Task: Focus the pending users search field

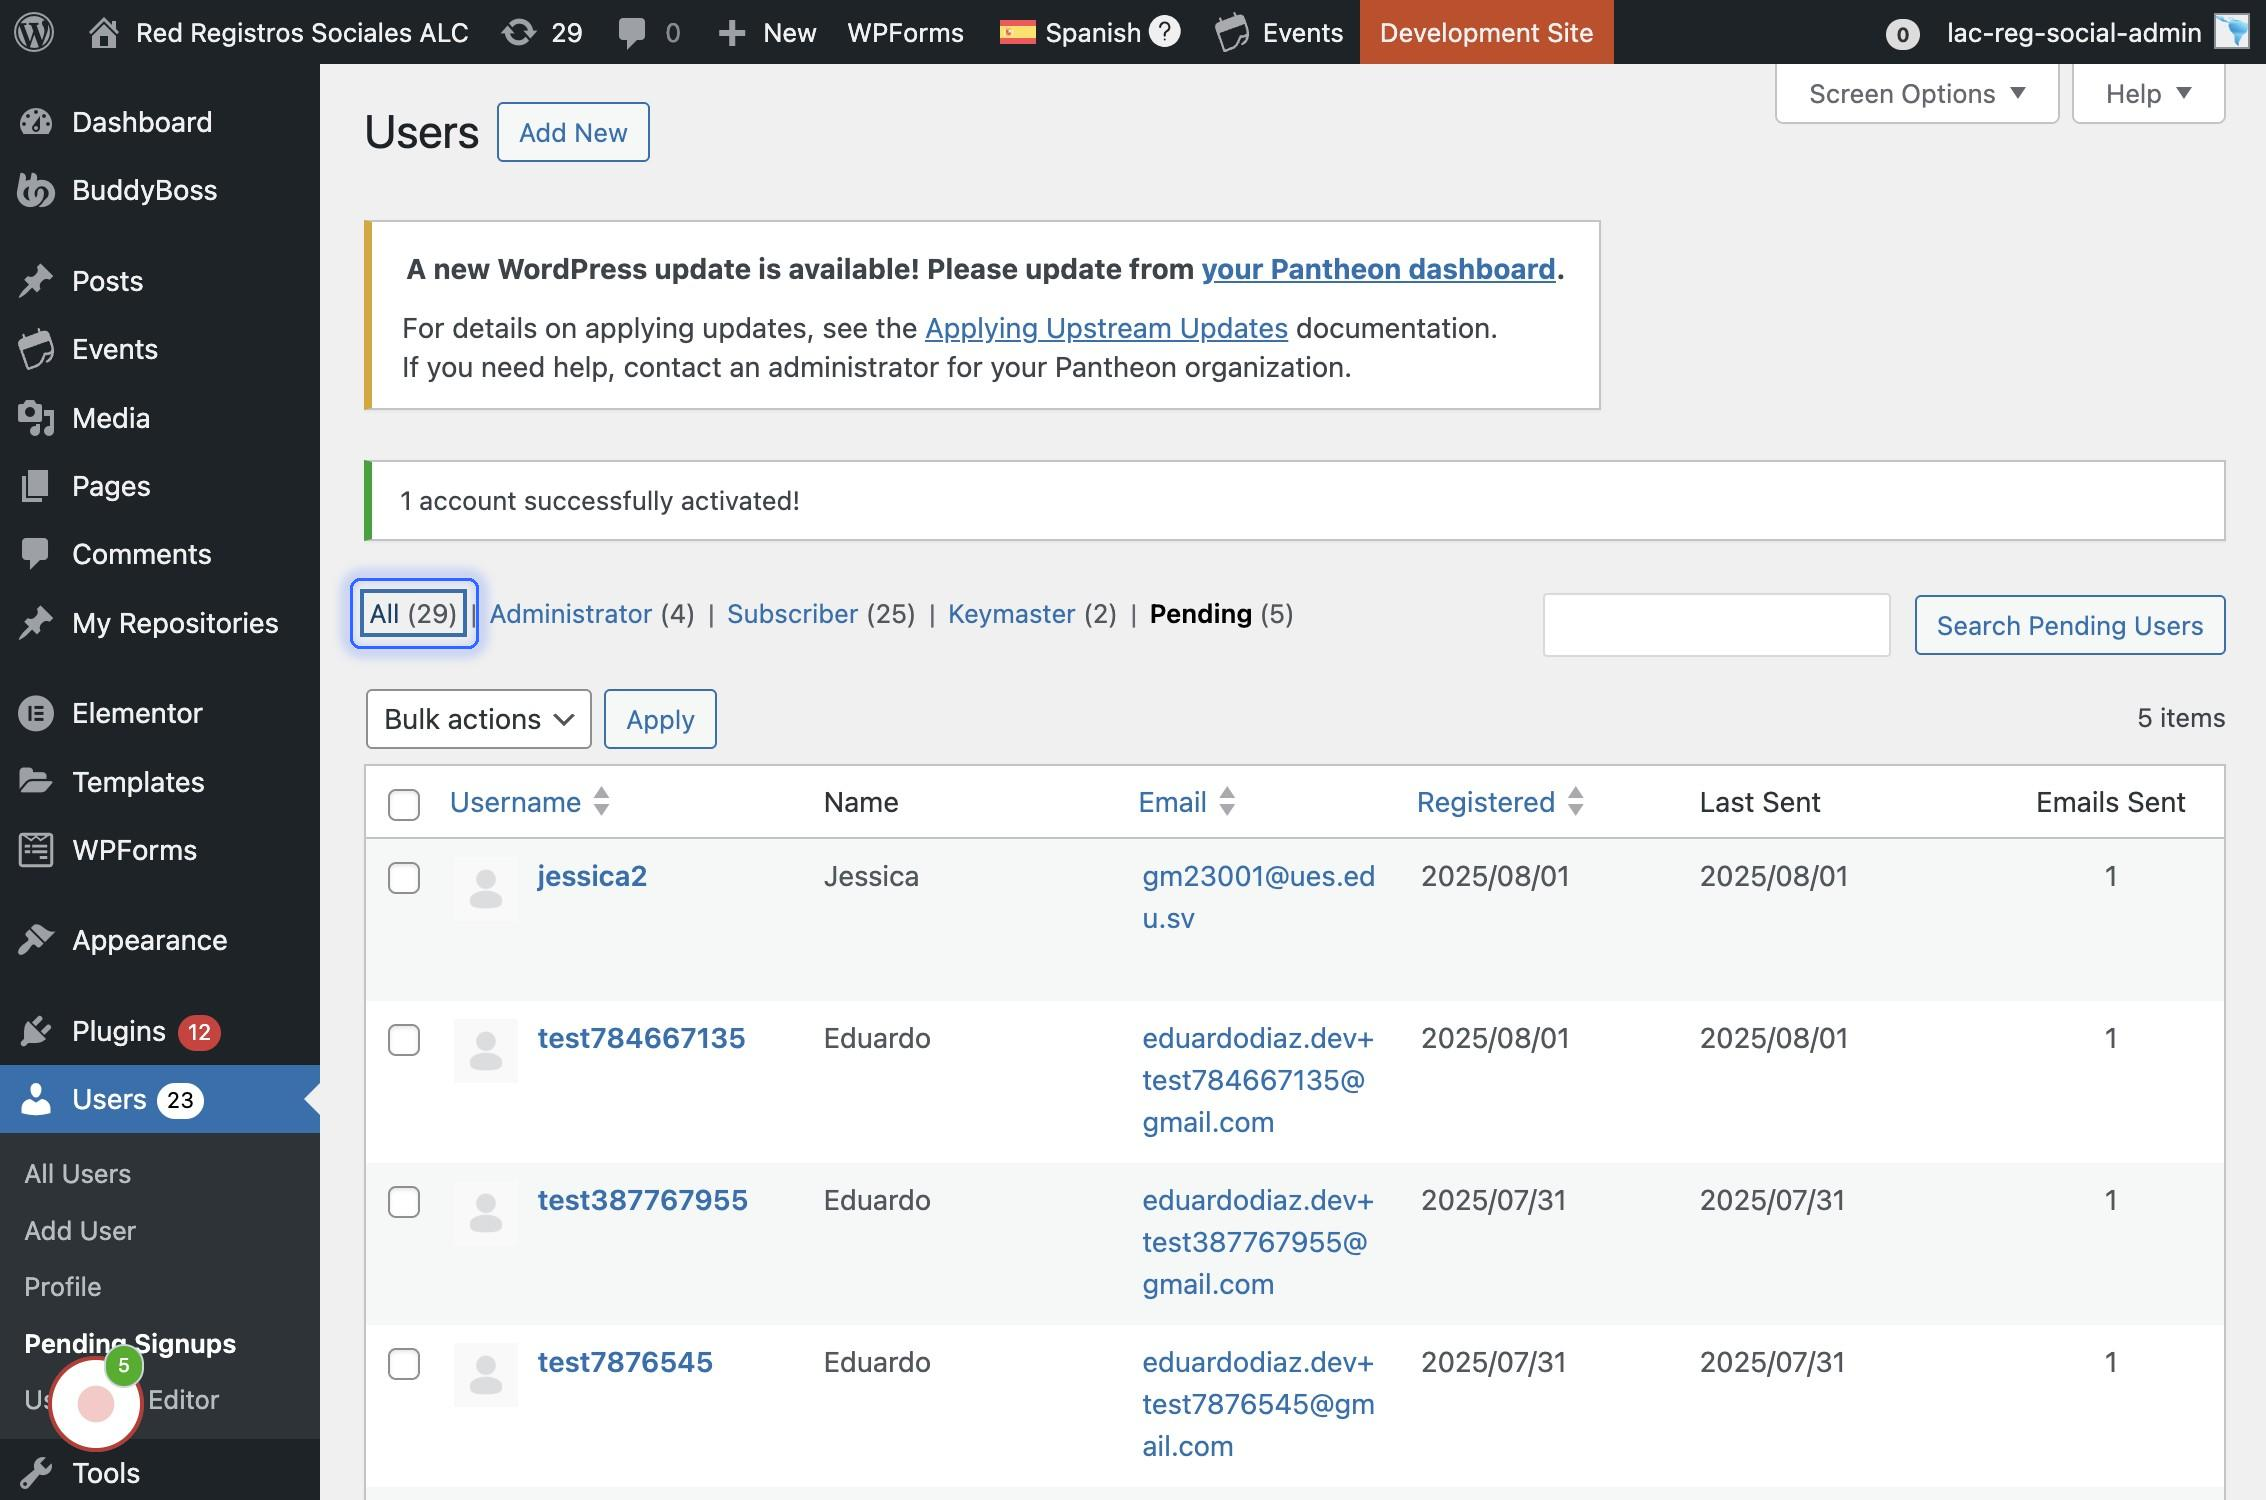Action: point(1716,625)
